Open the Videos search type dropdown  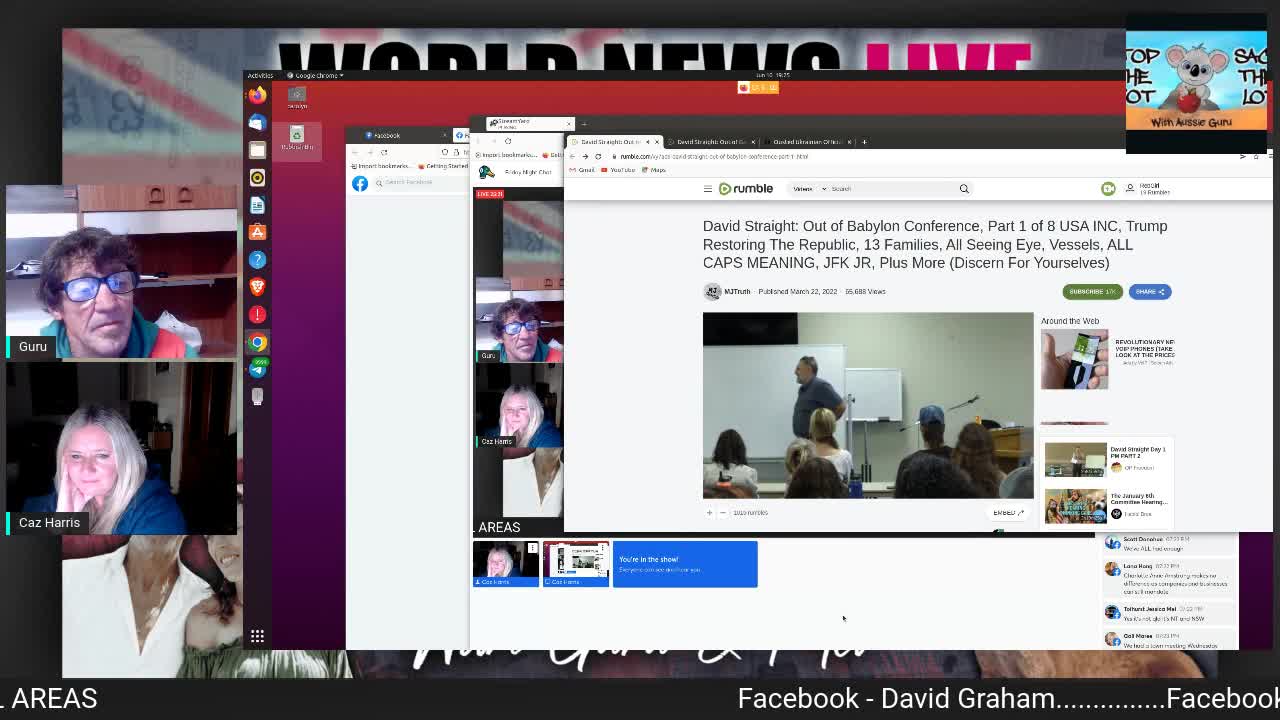click(809, 189)
